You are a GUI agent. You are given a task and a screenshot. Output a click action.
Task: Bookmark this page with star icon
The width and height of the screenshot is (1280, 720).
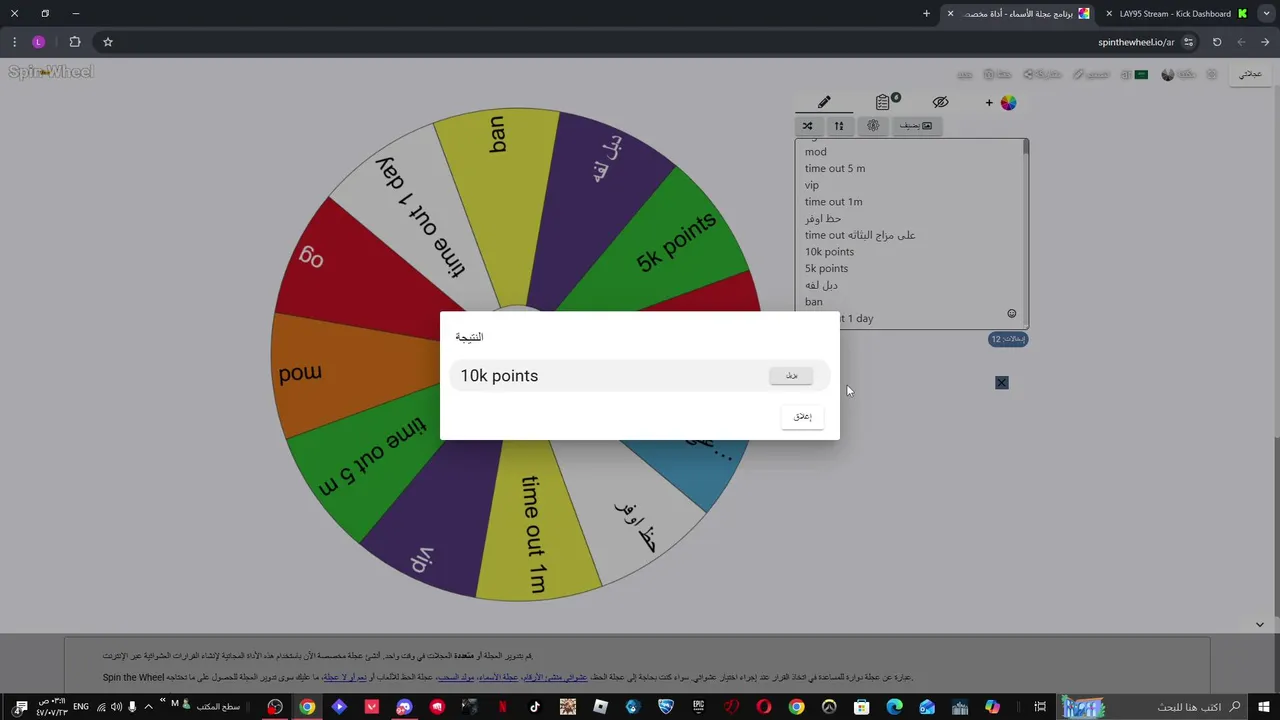[x=108, y=42]
